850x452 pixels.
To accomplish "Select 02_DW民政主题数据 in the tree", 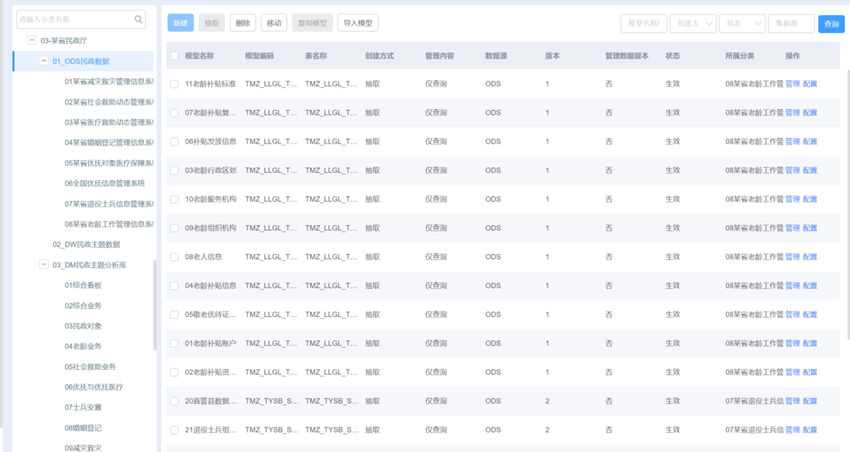I will (x=86, y=244).
